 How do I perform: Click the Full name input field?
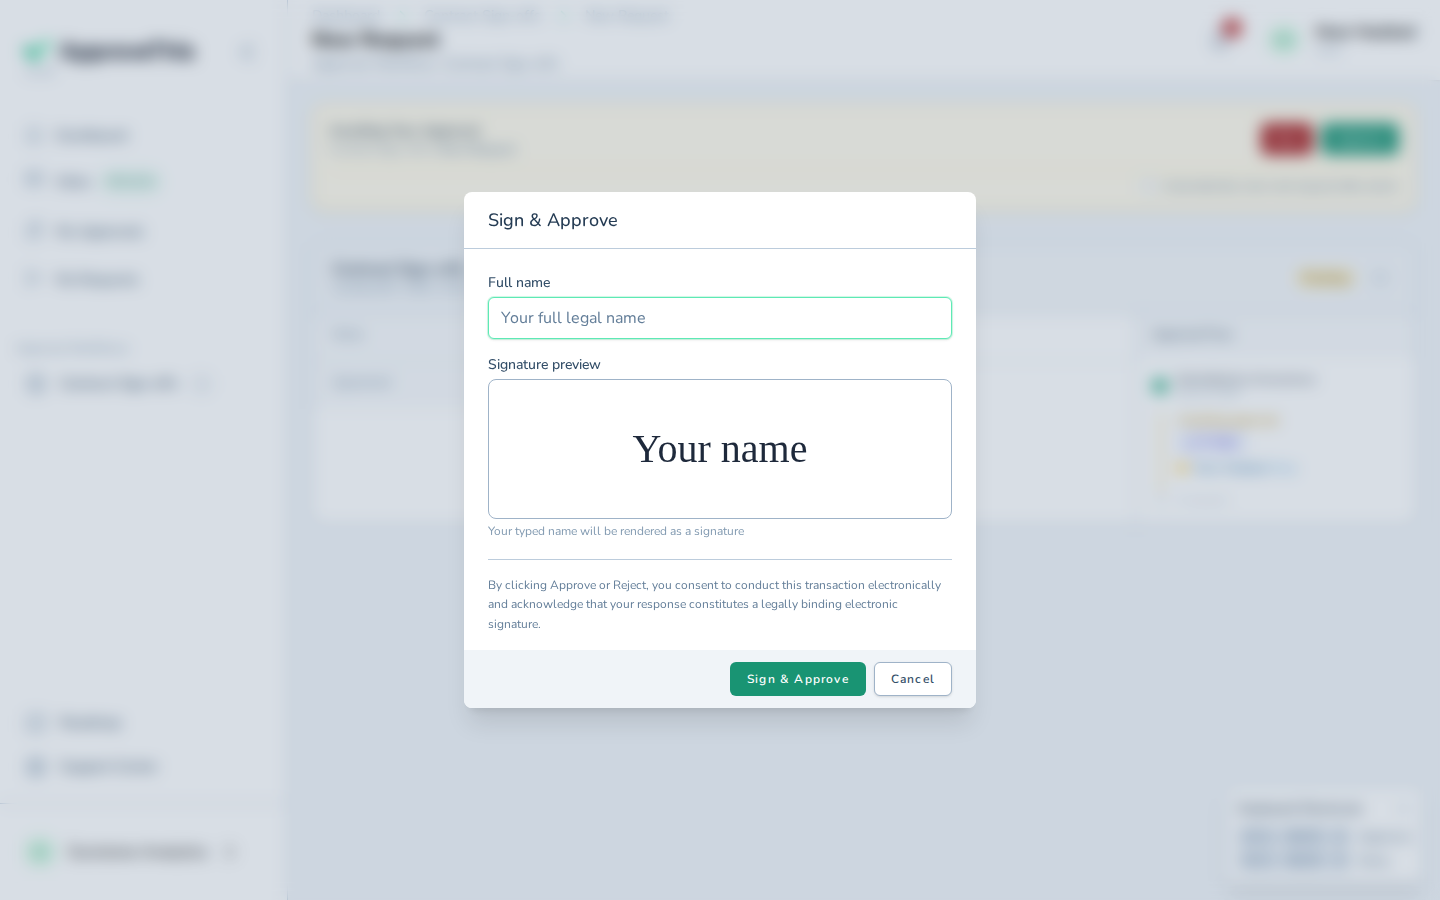tap(720, 318)
